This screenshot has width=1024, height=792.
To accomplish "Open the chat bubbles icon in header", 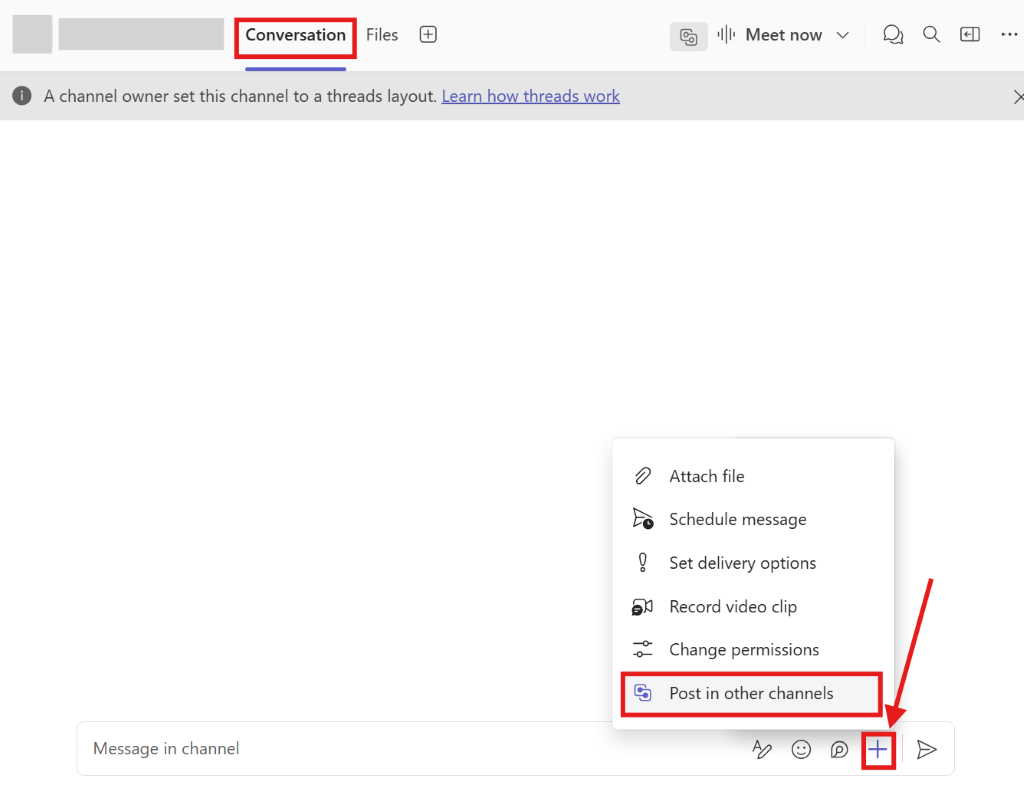I will point(893,35).
